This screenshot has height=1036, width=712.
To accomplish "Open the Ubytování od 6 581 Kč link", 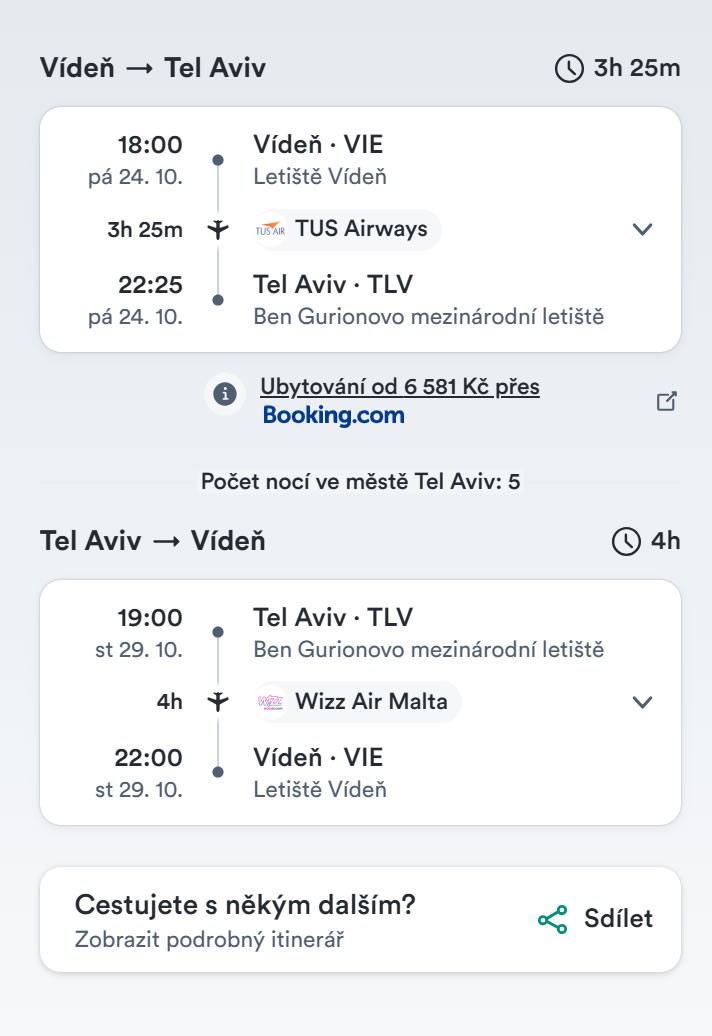I will pyautogui.click(x=399, y=387).
